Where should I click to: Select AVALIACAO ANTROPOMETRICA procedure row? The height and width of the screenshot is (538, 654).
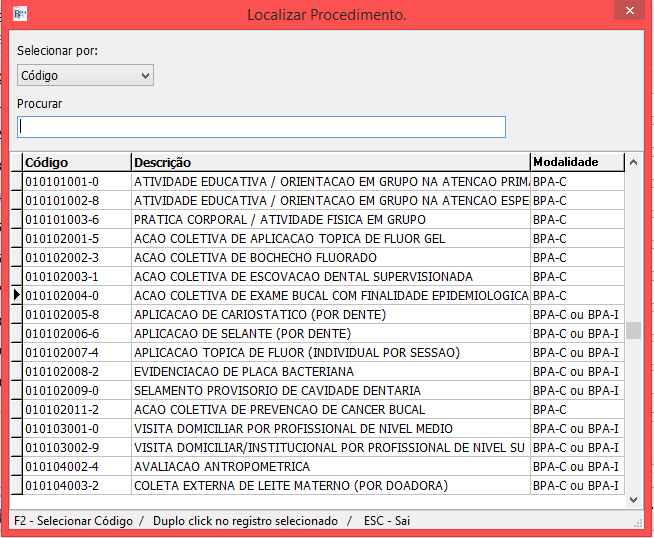[x=222, y=467]
